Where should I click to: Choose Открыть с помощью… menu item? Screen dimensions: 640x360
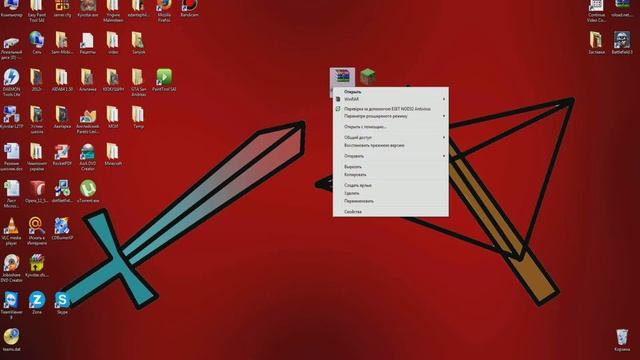[365, 127]
